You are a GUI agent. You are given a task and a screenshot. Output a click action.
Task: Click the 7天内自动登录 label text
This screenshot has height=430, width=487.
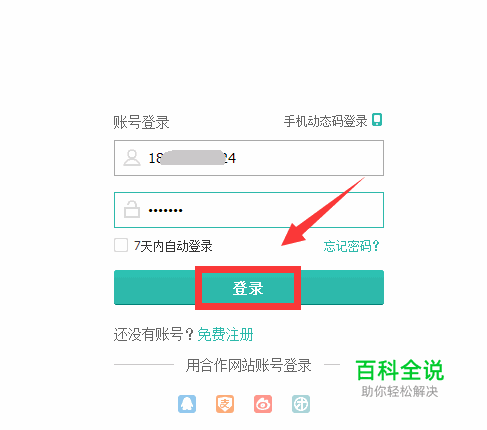pos(173,246)
